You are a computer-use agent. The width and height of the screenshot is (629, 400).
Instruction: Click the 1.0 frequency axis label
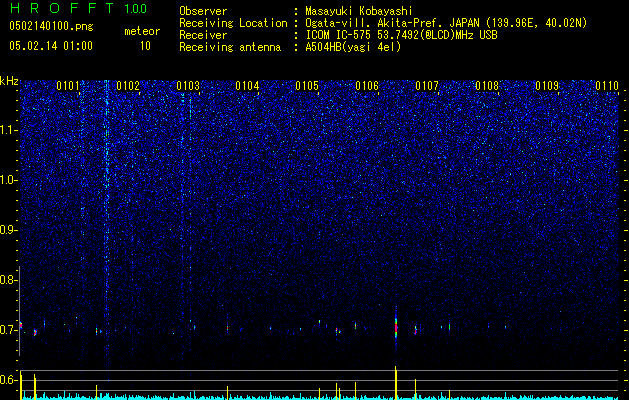tap(9, 180)
